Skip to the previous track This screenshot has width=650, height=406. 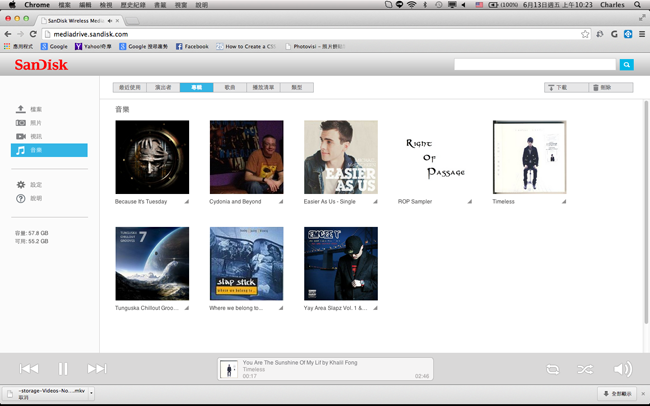[29, 369]
